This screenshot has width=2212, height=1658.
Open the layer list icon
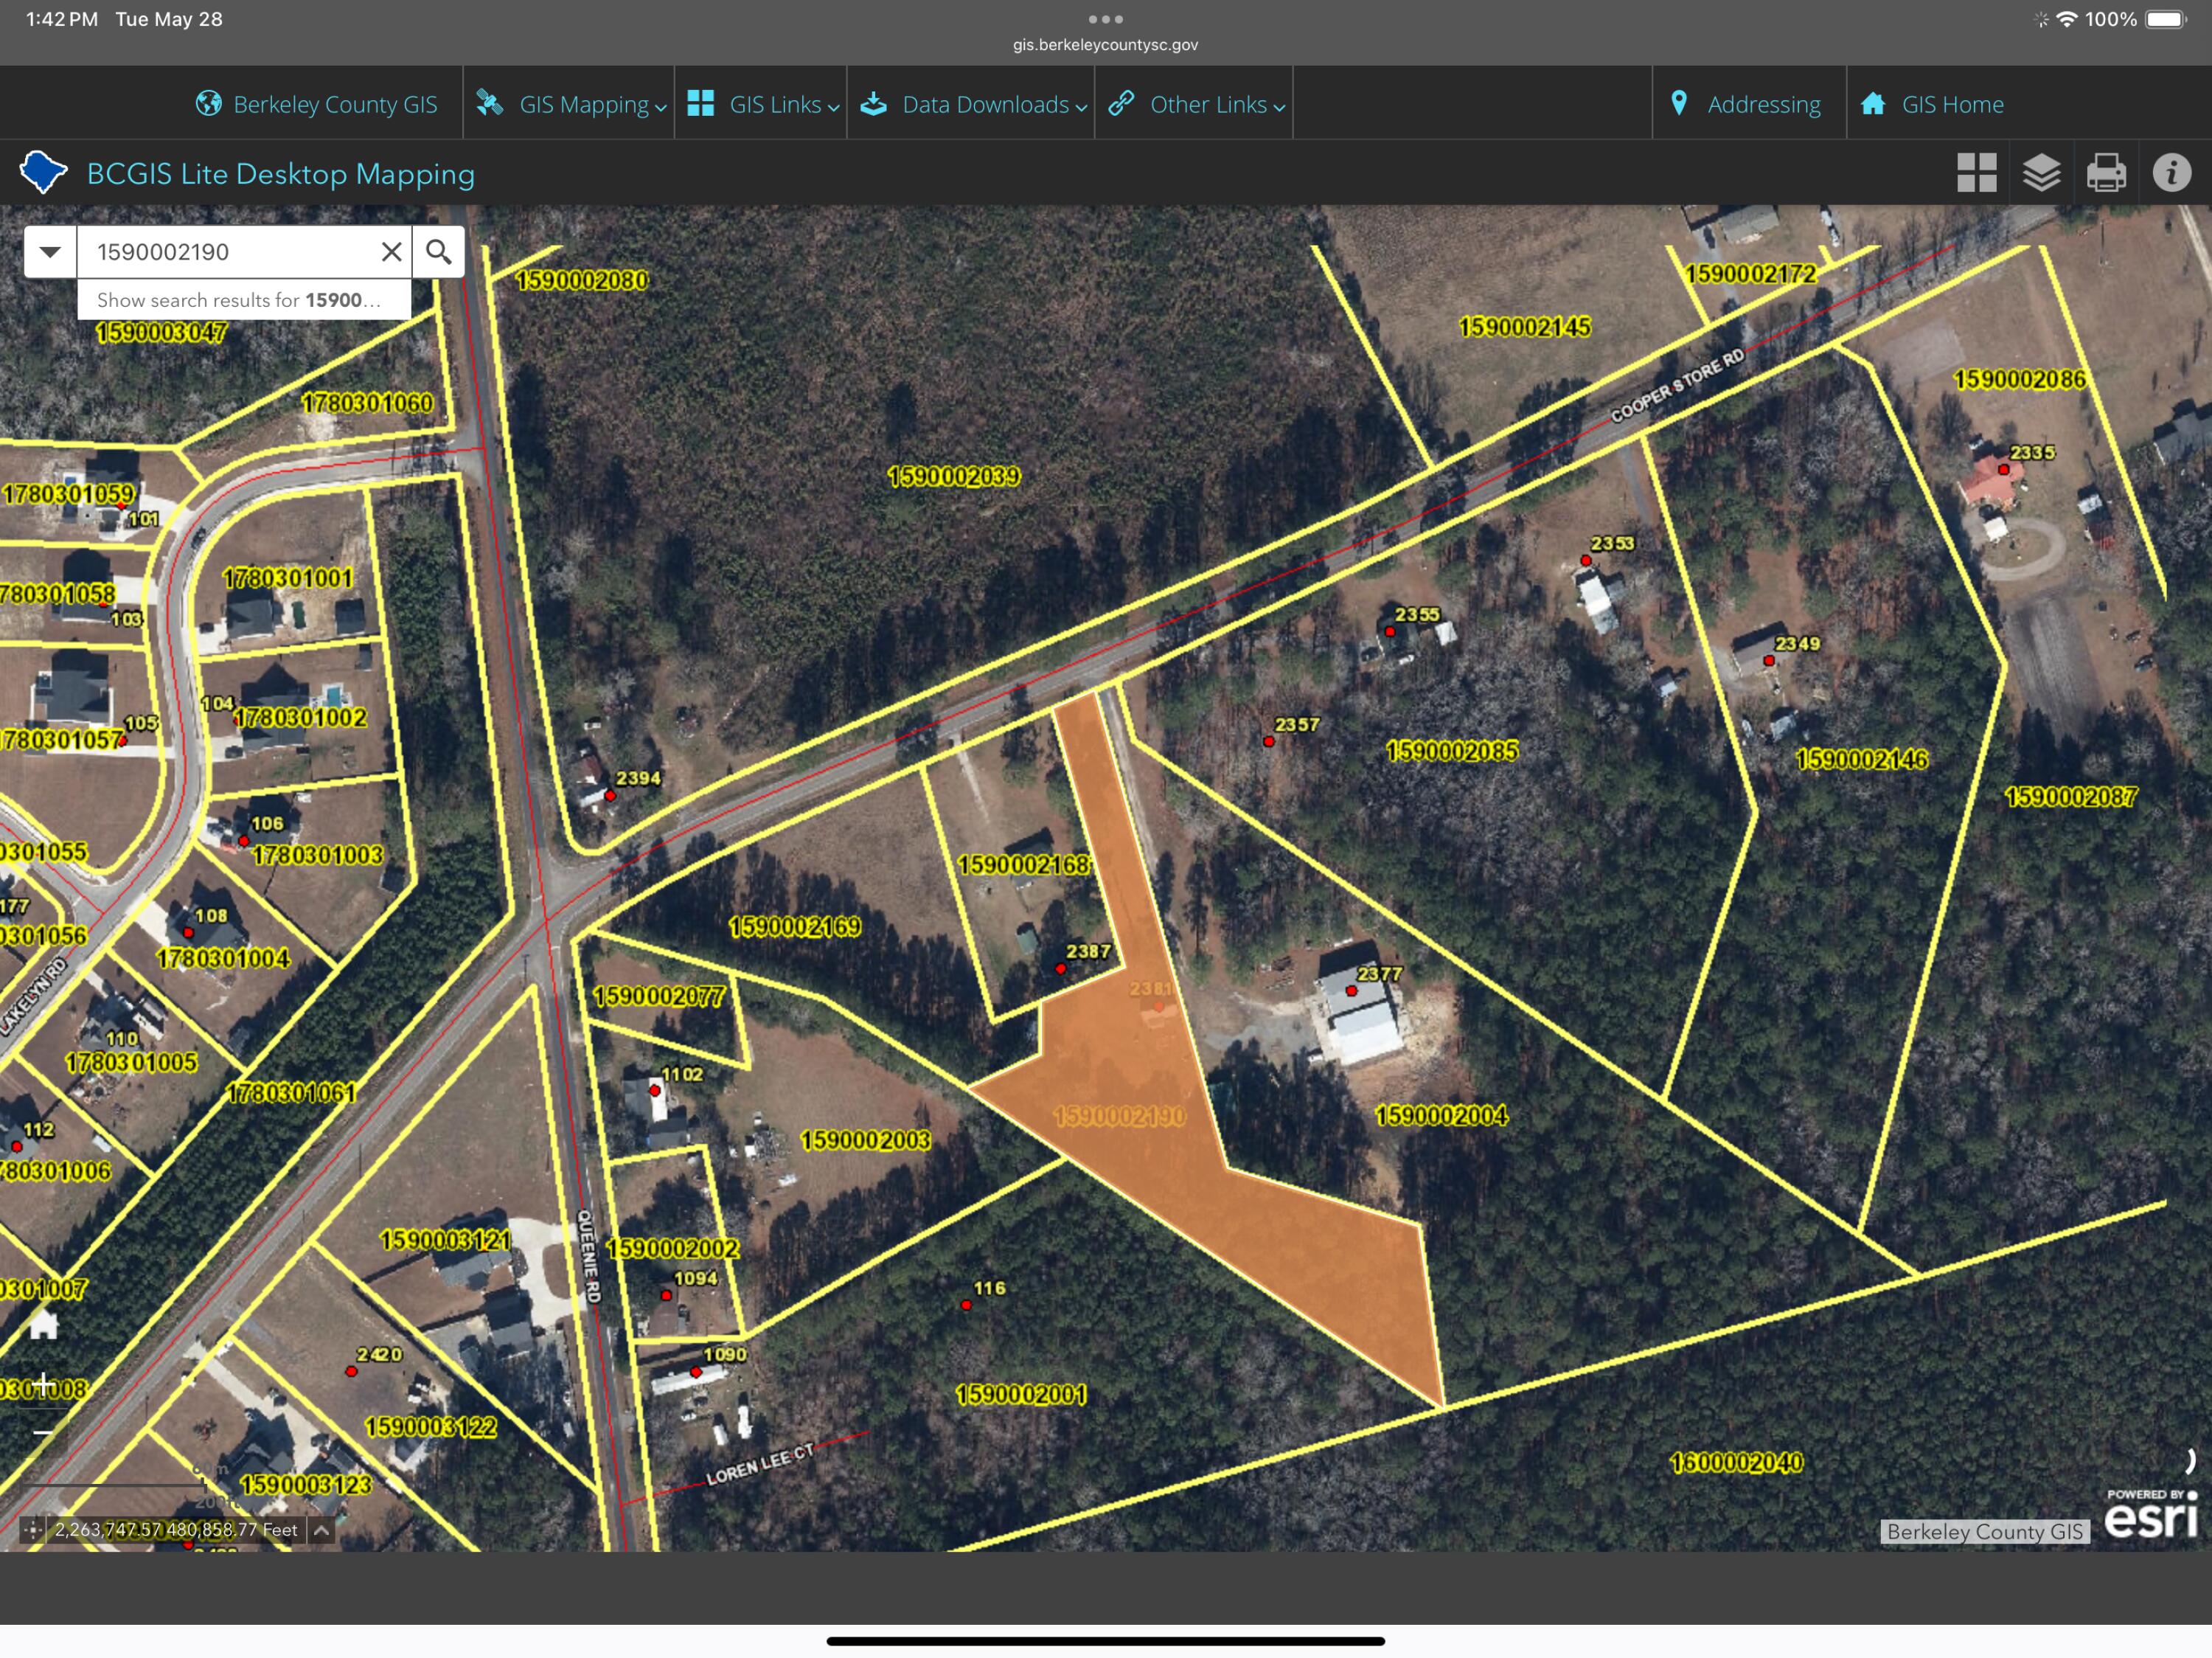coord(2041,173)
